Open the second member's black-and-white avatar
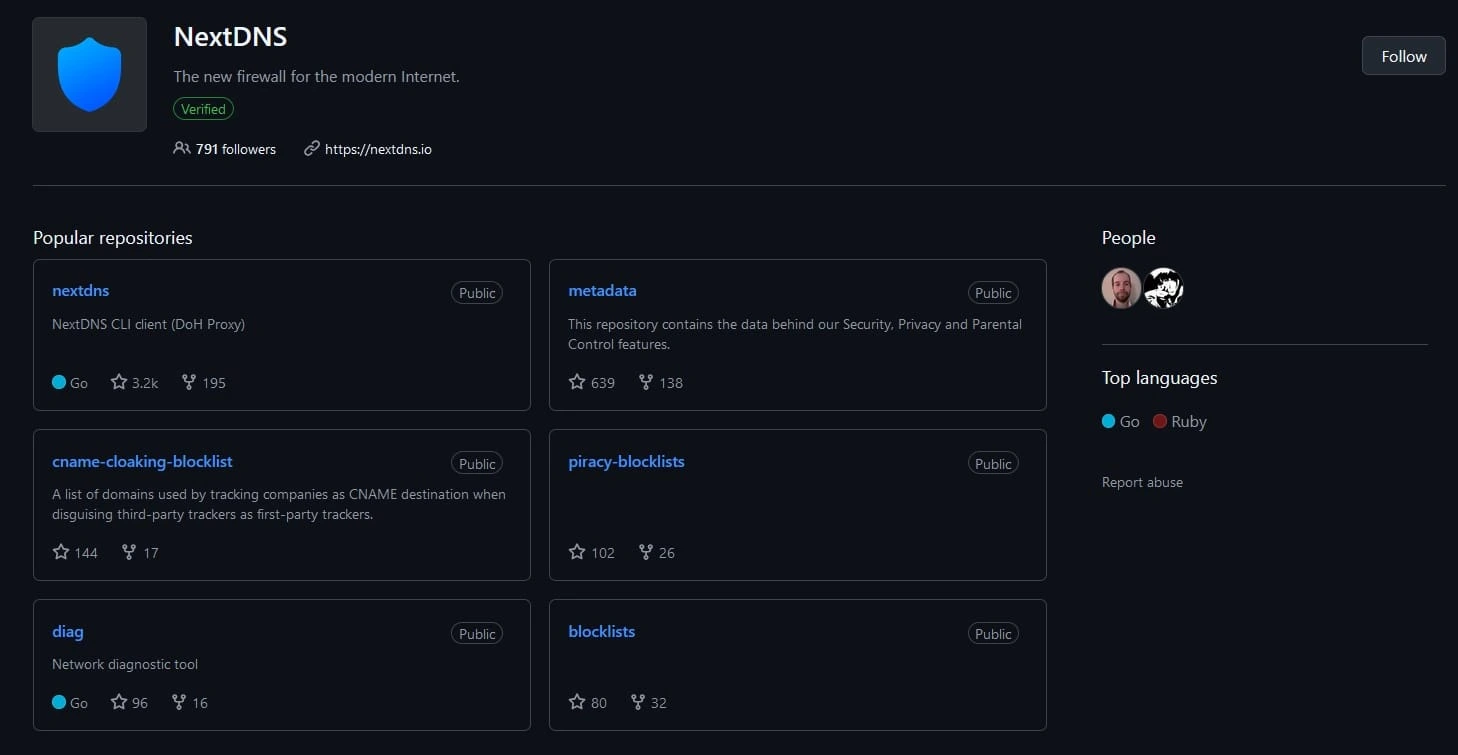The width and height of the screenshot is (1458, 755). [x=1163, y=288]
